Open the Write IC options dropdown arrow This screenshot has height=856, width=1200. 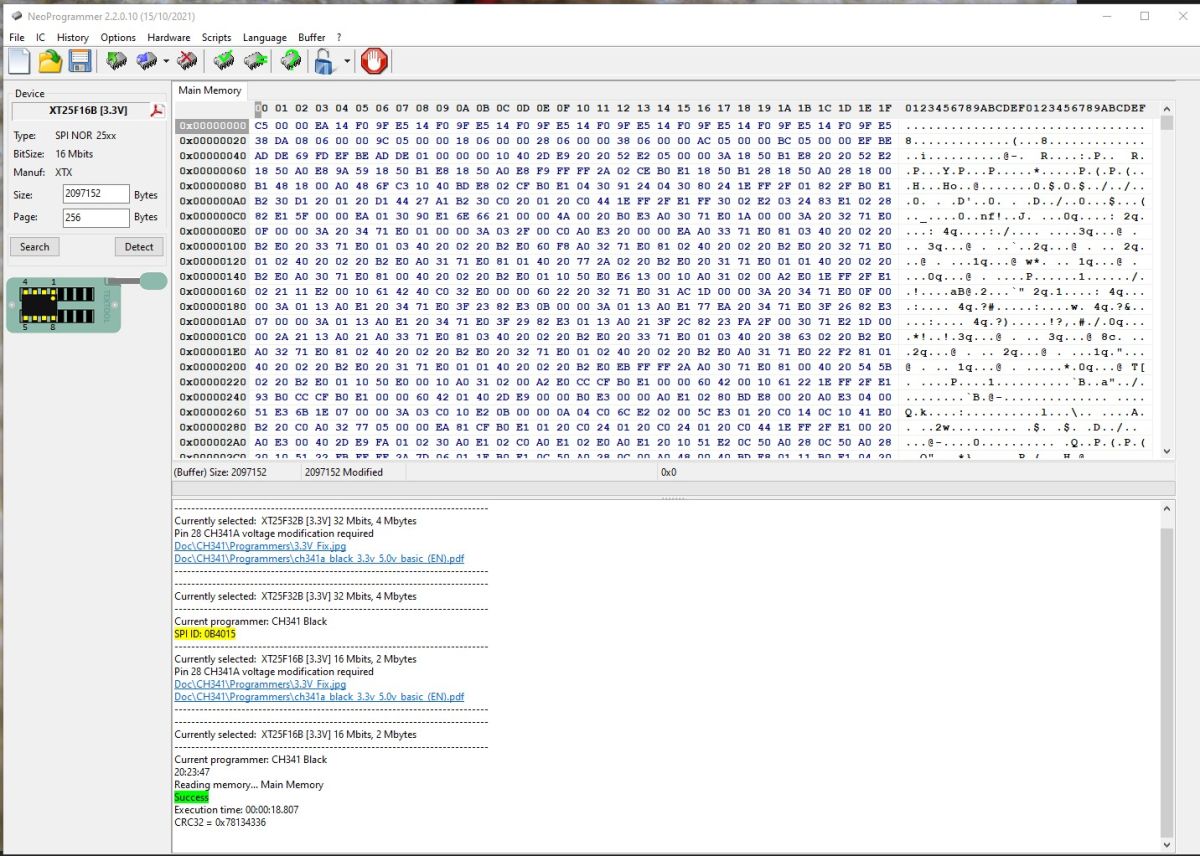tap(166, 62)
